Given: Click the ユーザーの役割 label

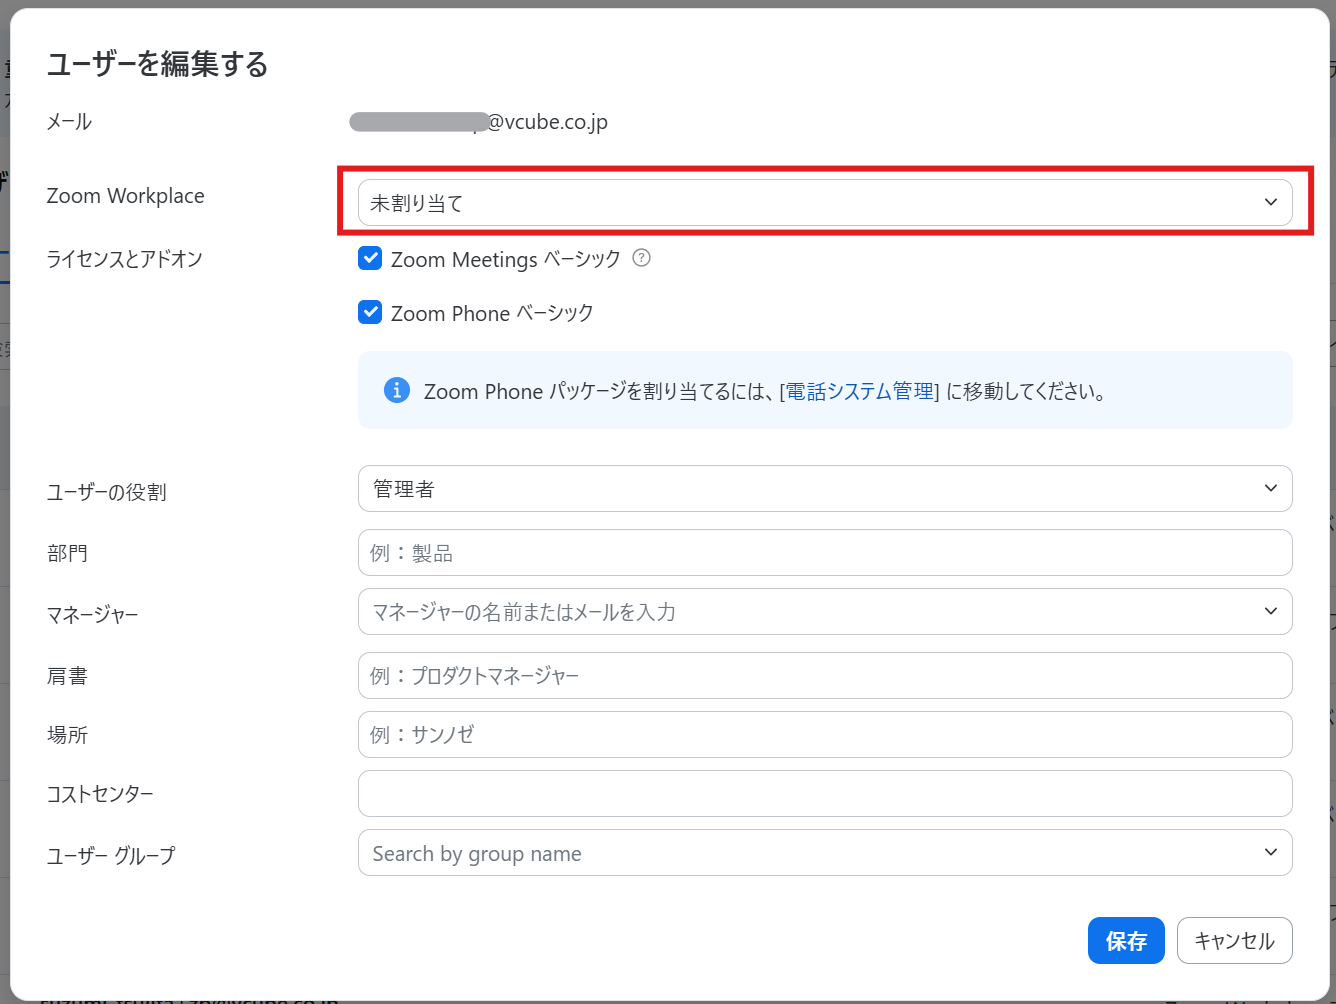Looking at the screenshot, I should 107,492.
